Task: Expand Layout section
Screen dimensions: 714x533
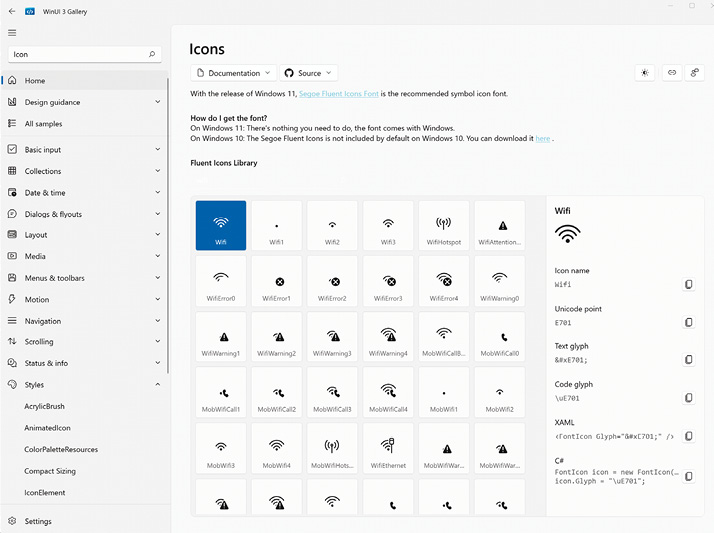Action: tap(84, 235)
